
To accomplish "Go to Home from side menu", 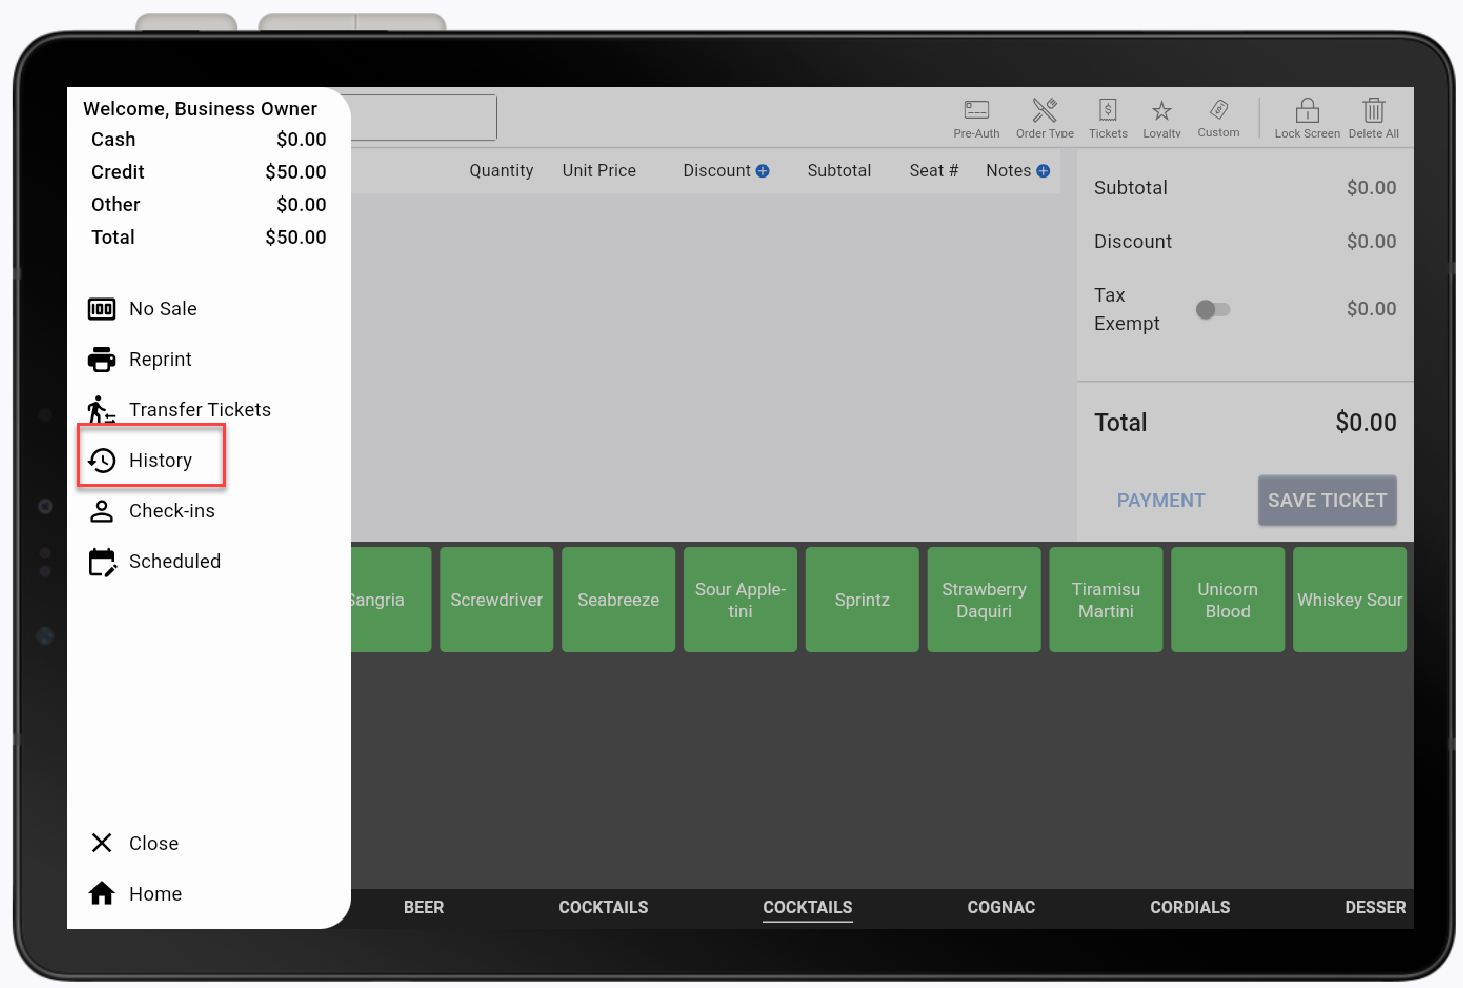I will click(155, 894).
